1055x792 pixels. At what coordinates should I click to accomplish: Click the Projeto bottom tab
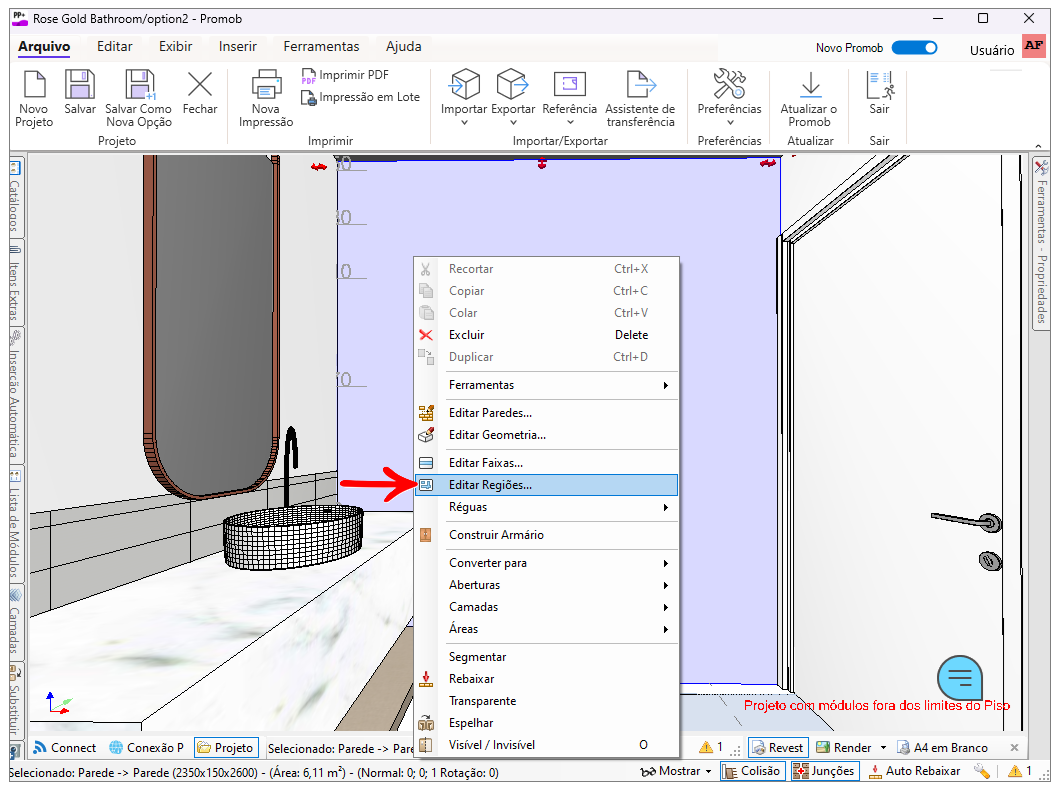(226, 748)
